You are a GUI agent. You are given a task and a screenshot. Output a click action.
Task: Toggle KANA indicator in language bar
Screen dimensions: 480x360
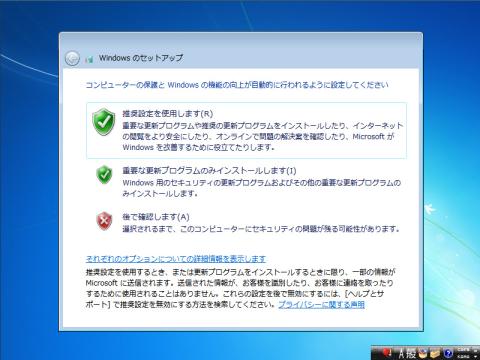click(464, 357)
